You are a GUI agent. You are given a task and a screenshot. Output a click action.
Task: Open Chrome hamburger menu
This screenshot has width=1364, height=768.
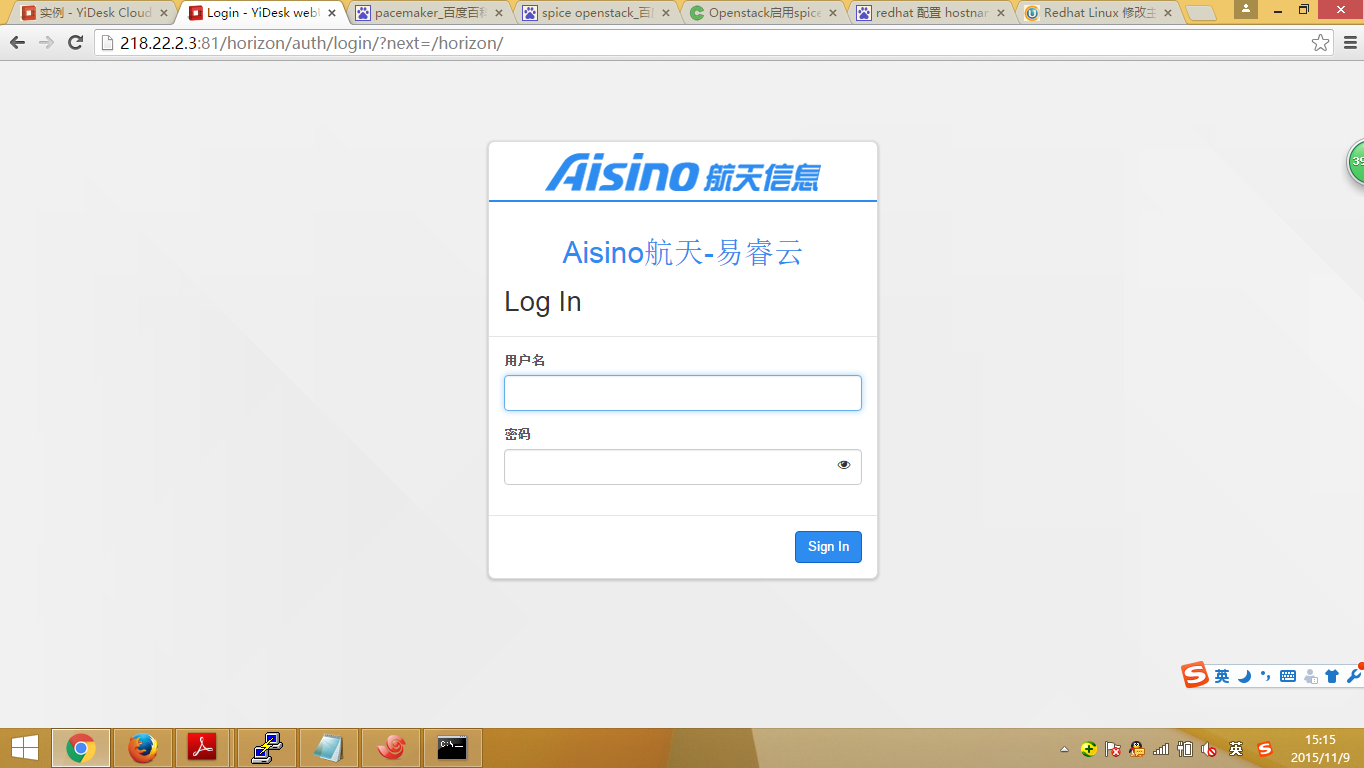1350,42
